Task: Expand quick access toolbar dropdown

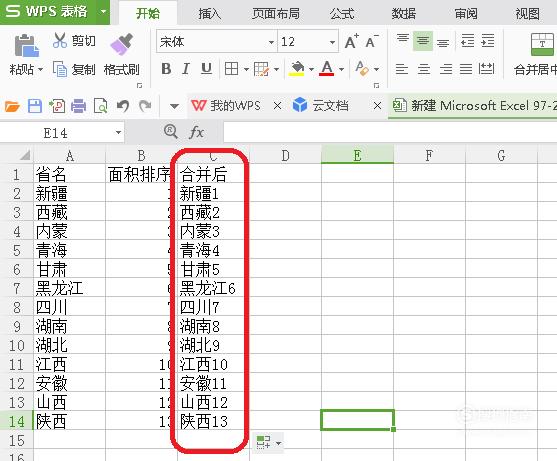Action: pos(174,106)
